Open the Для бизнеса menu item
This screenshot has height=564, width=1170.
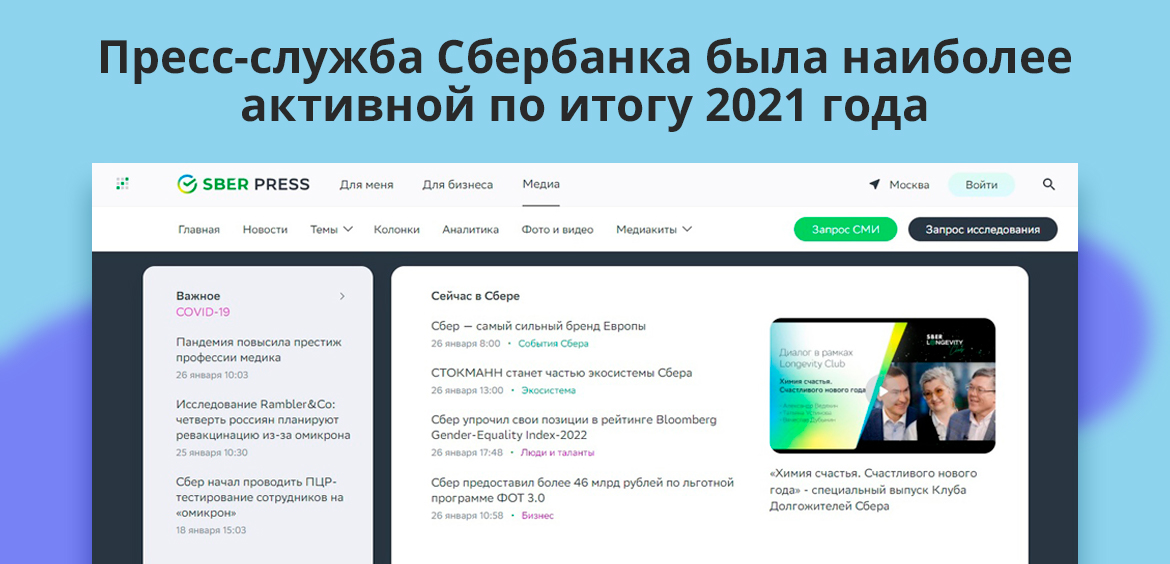[457, 184]
